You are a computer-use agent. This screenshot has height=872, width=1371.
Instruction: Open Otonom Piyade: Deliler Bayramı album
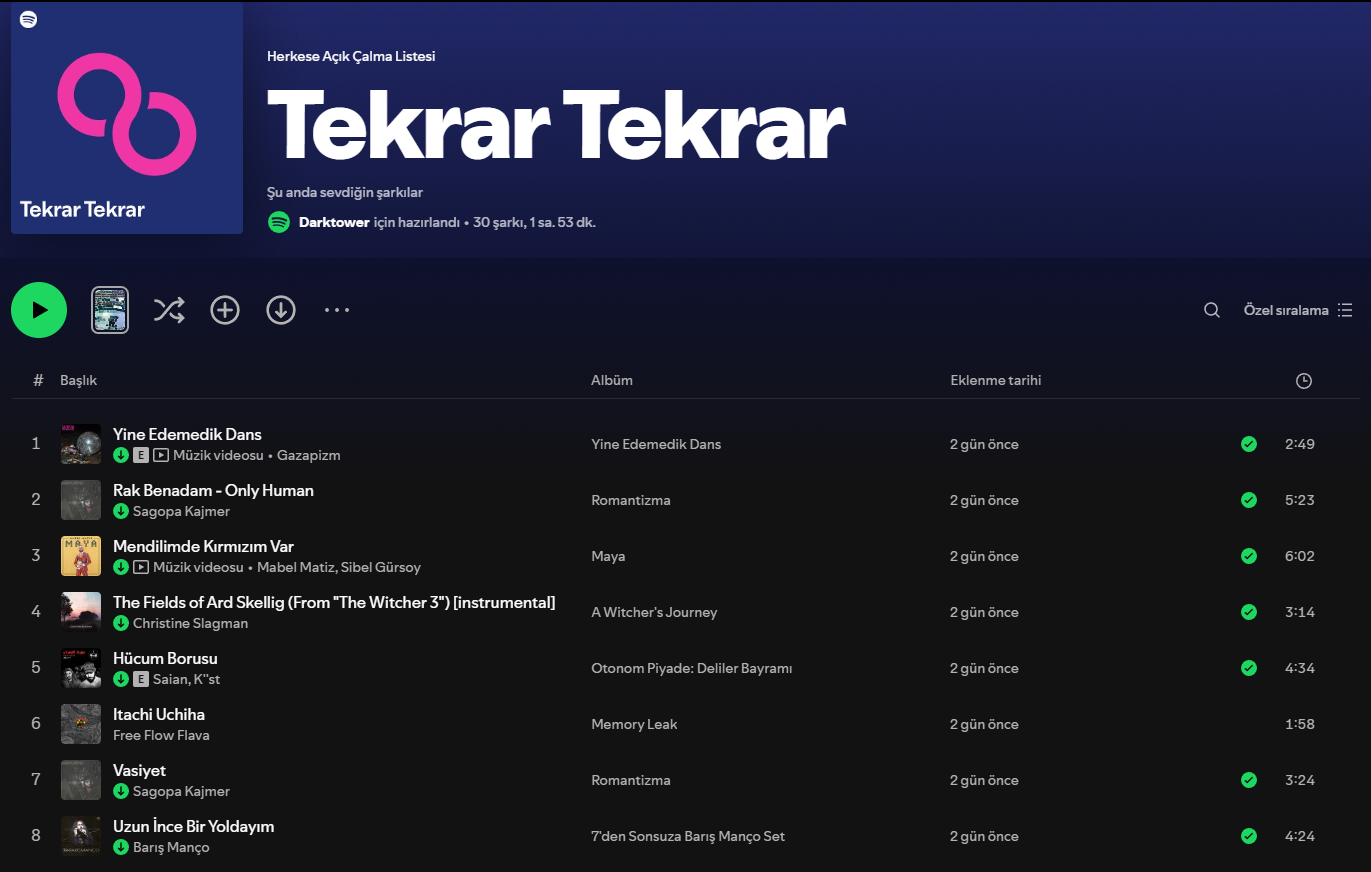(x=691, y=668)
